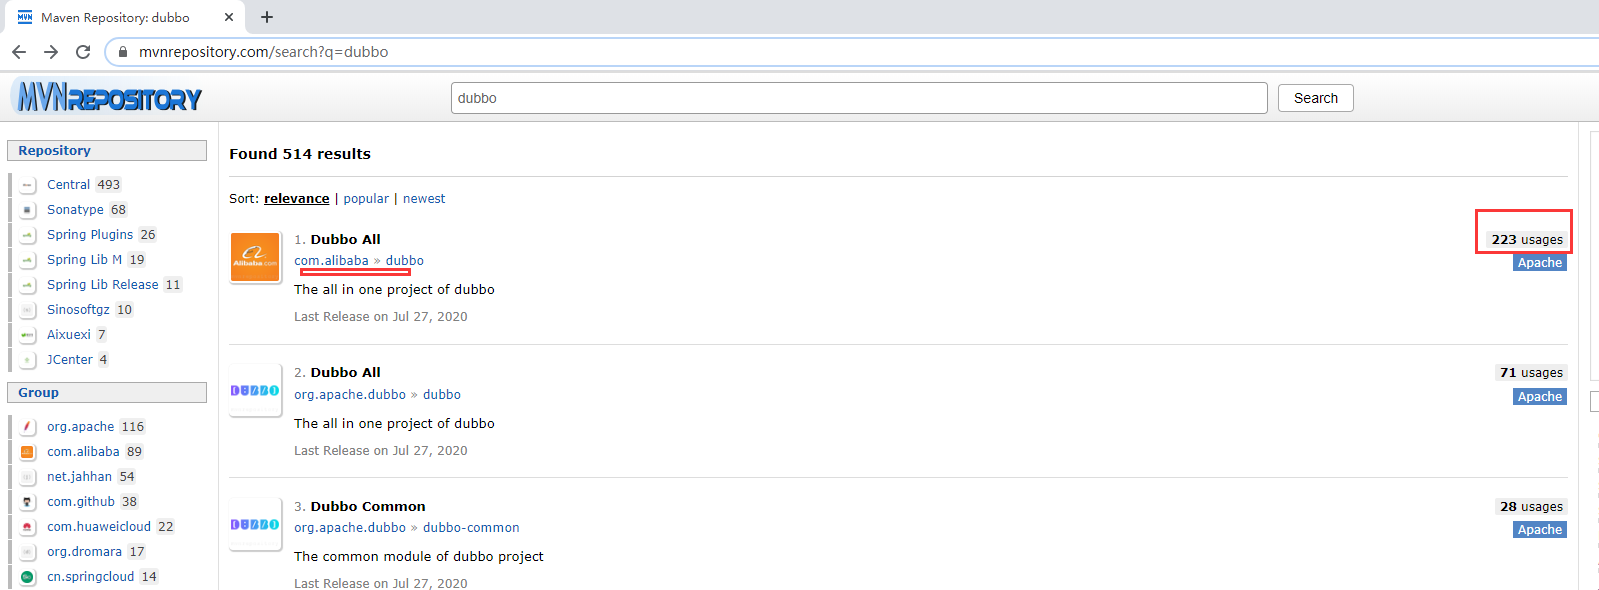This screenshot has height=590, width=1599.
Task: Open the Spring Plugins repository icon
Action: [x=28, y=235]
